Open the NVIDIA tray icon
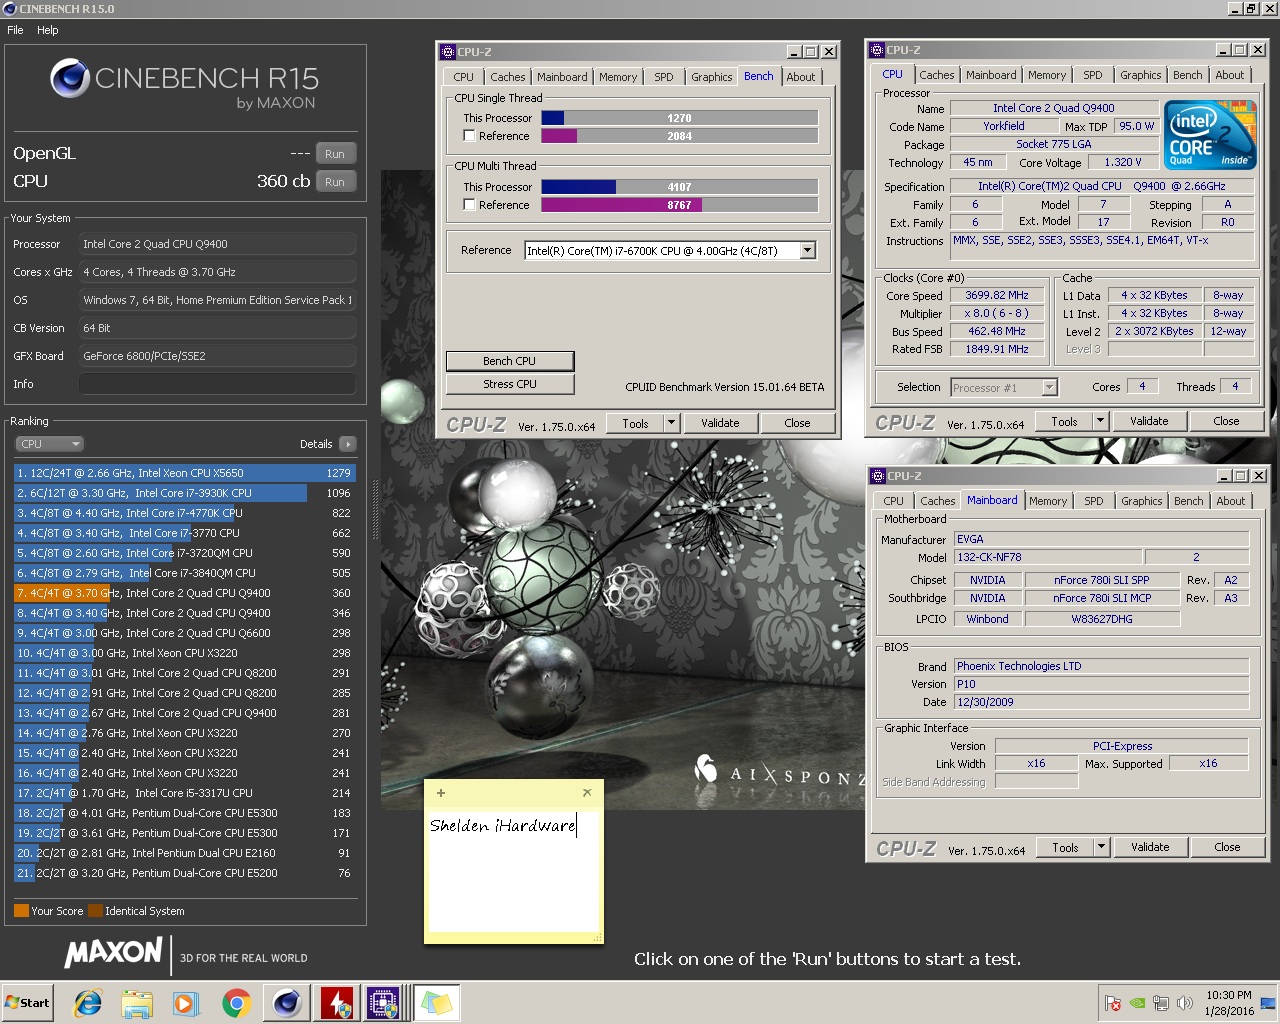 click(1137, 1003)
